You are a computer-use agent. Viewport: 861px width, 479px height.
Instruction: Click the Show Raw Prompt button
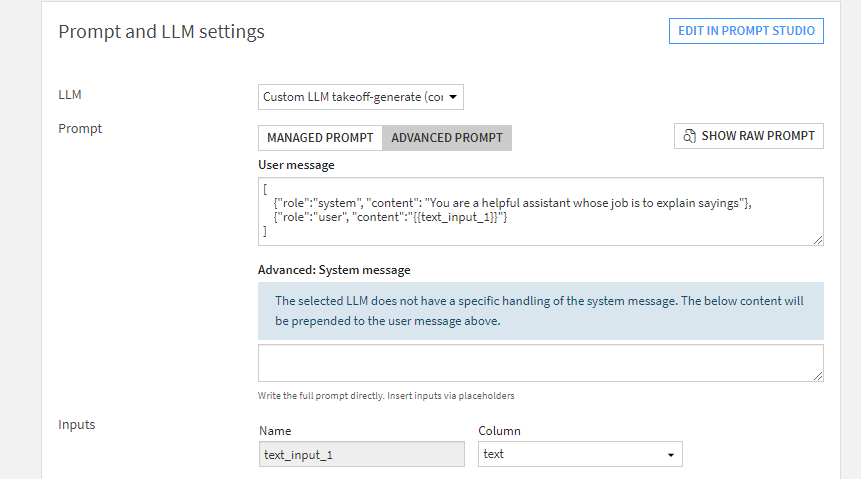click(749, 136)
